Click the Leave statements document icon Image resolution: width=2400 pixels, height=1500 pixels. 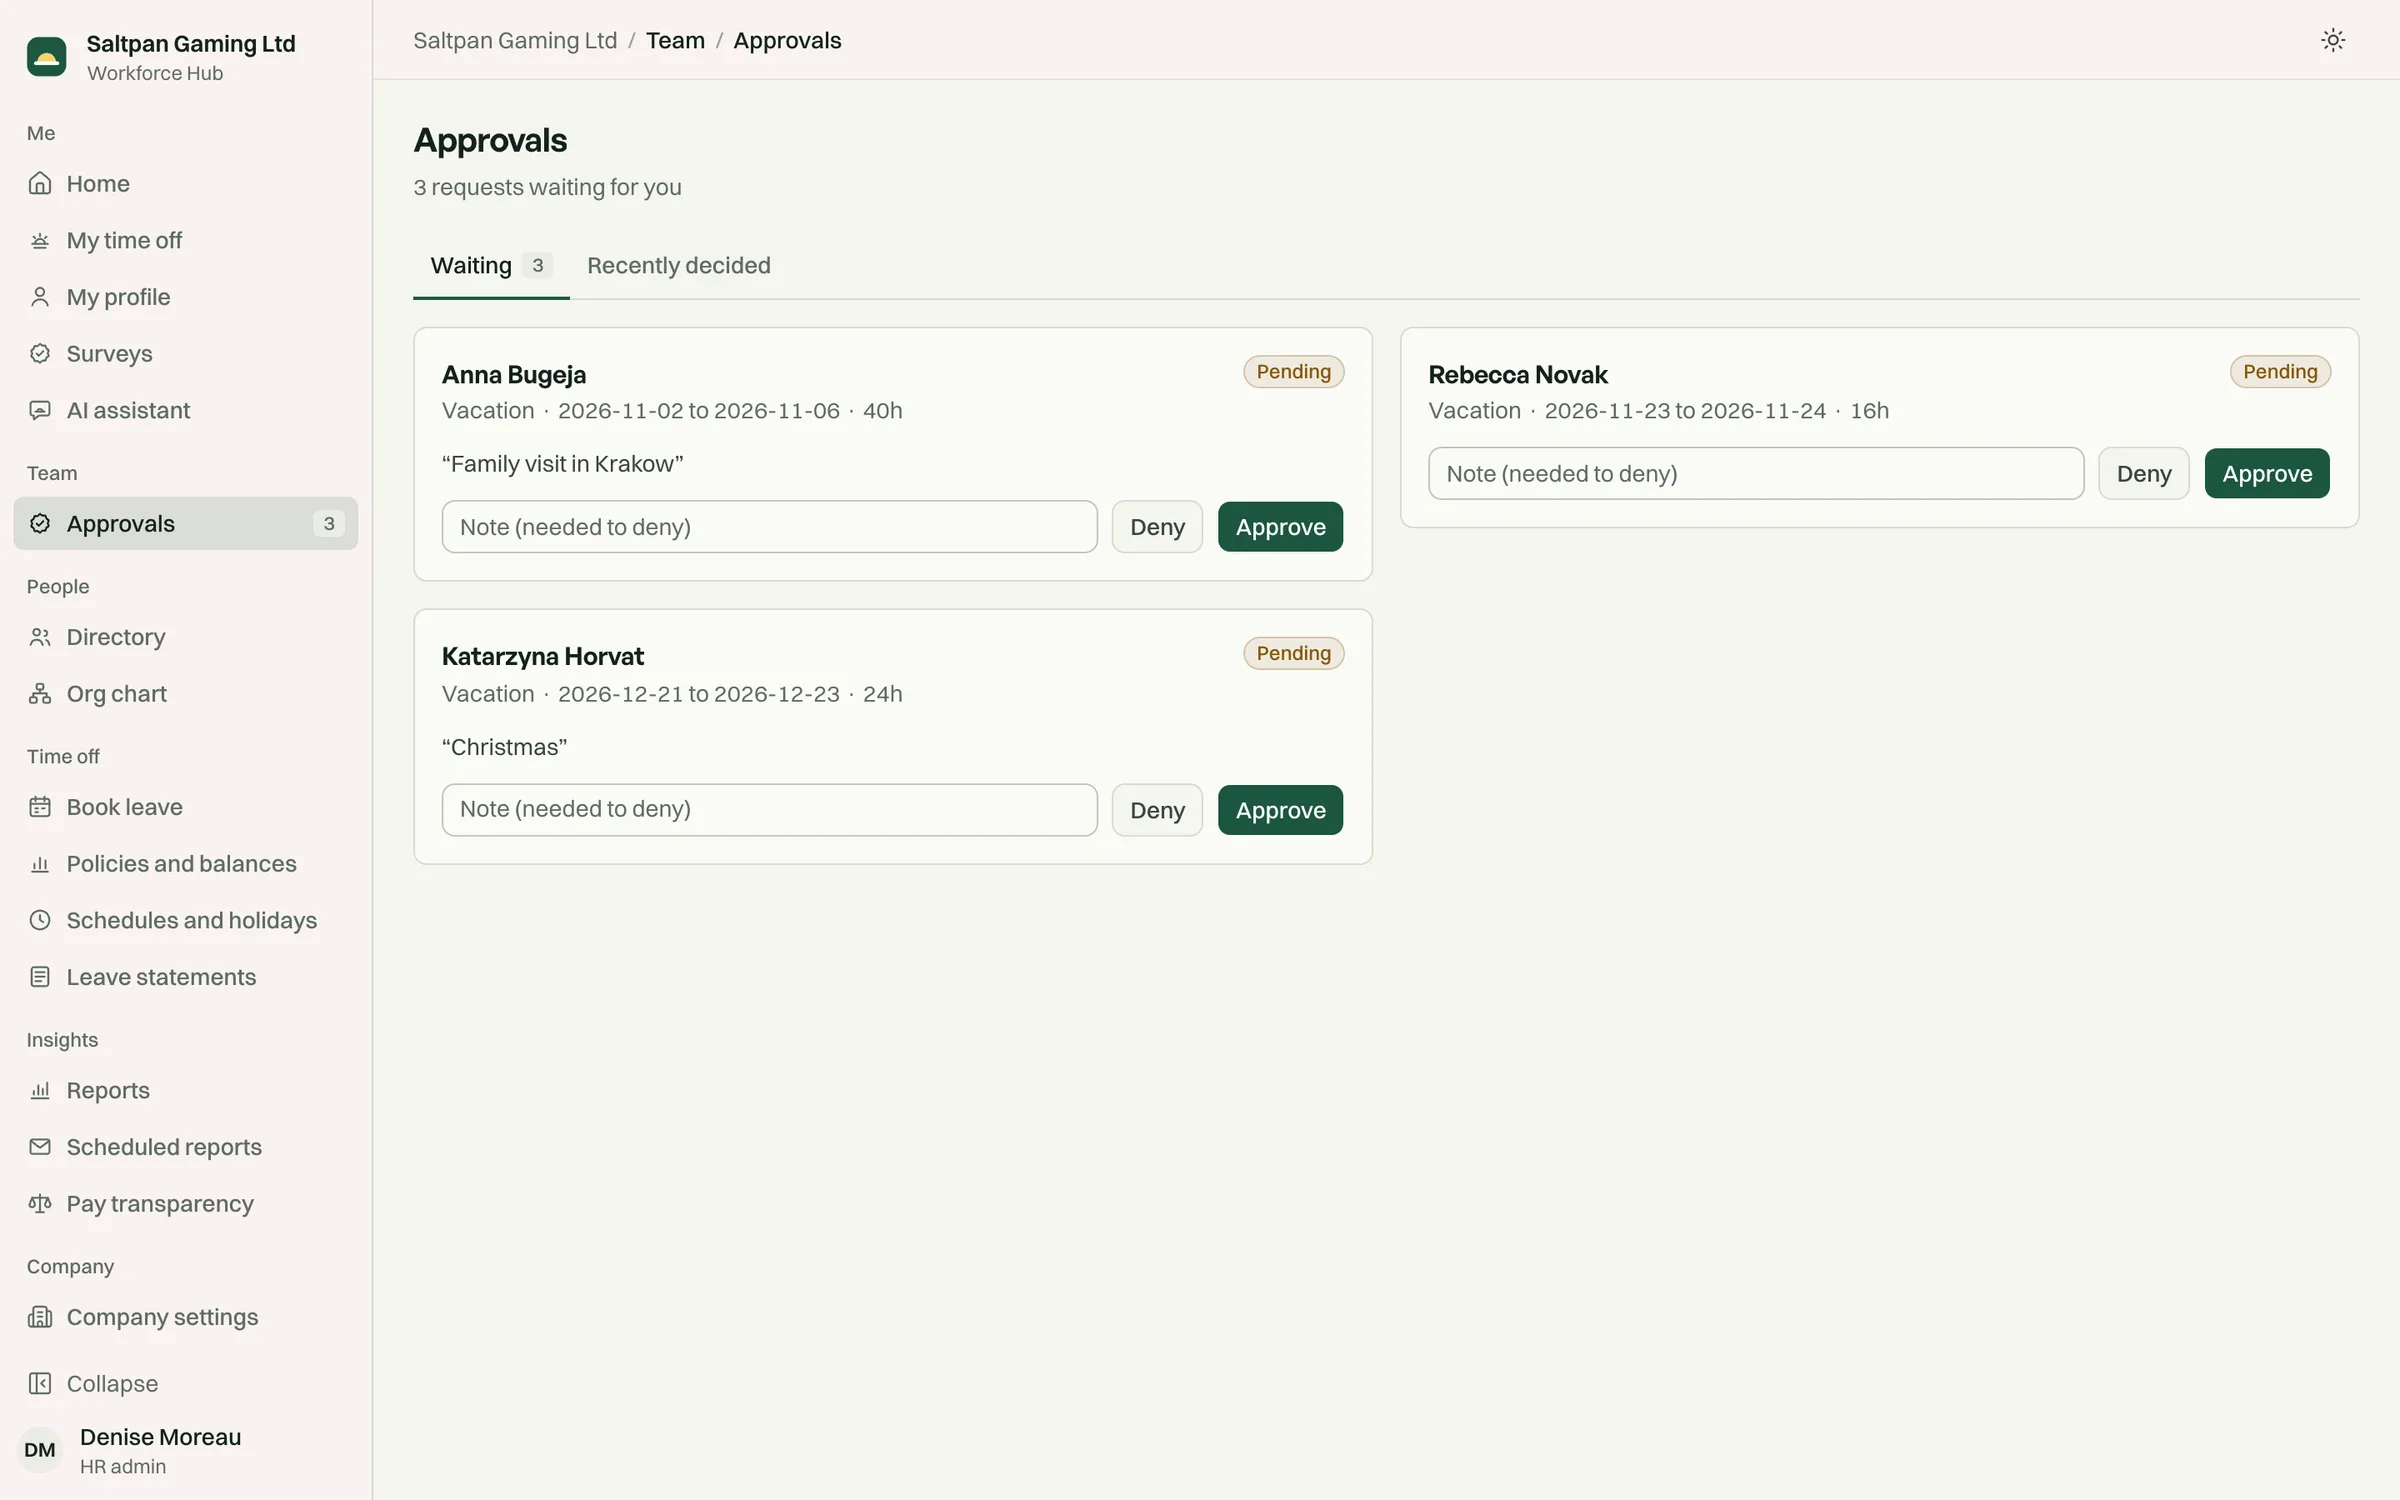tap(40, 977)
